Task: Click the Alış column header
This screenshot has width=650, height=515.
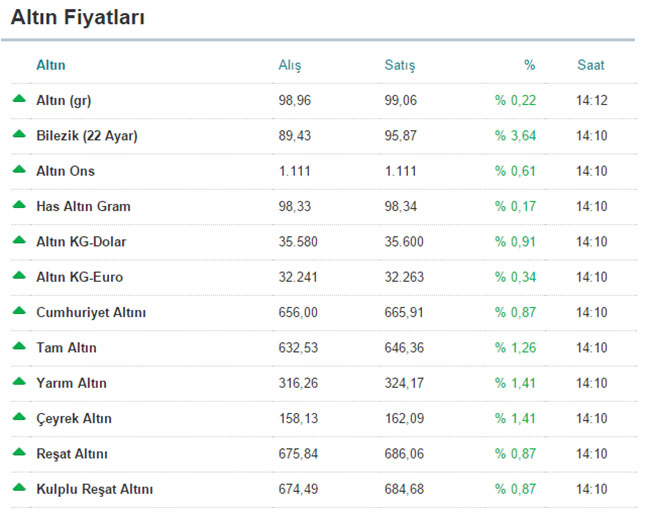Action: [289, 65]
